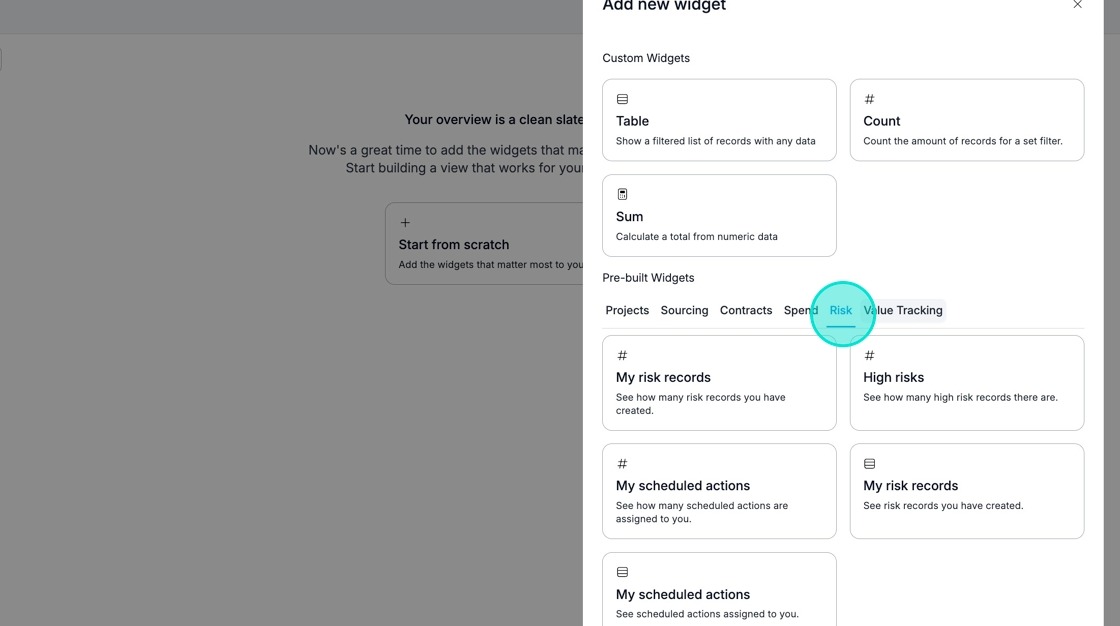This screenshot has width=1120, height=626.
Task: Click the Start from scratch card
Action: point(484,244)
